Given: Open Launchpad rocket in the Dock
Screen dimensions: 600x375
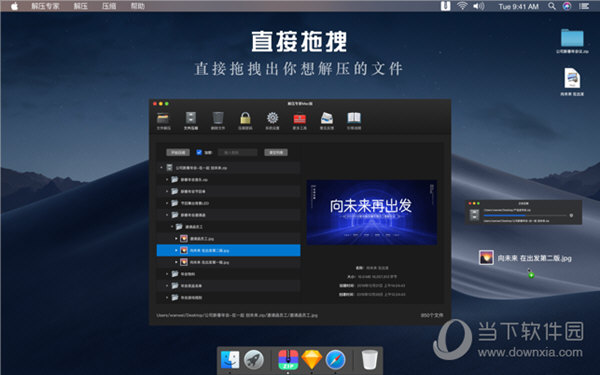Looking at the screenshot, I should point(254,360).
